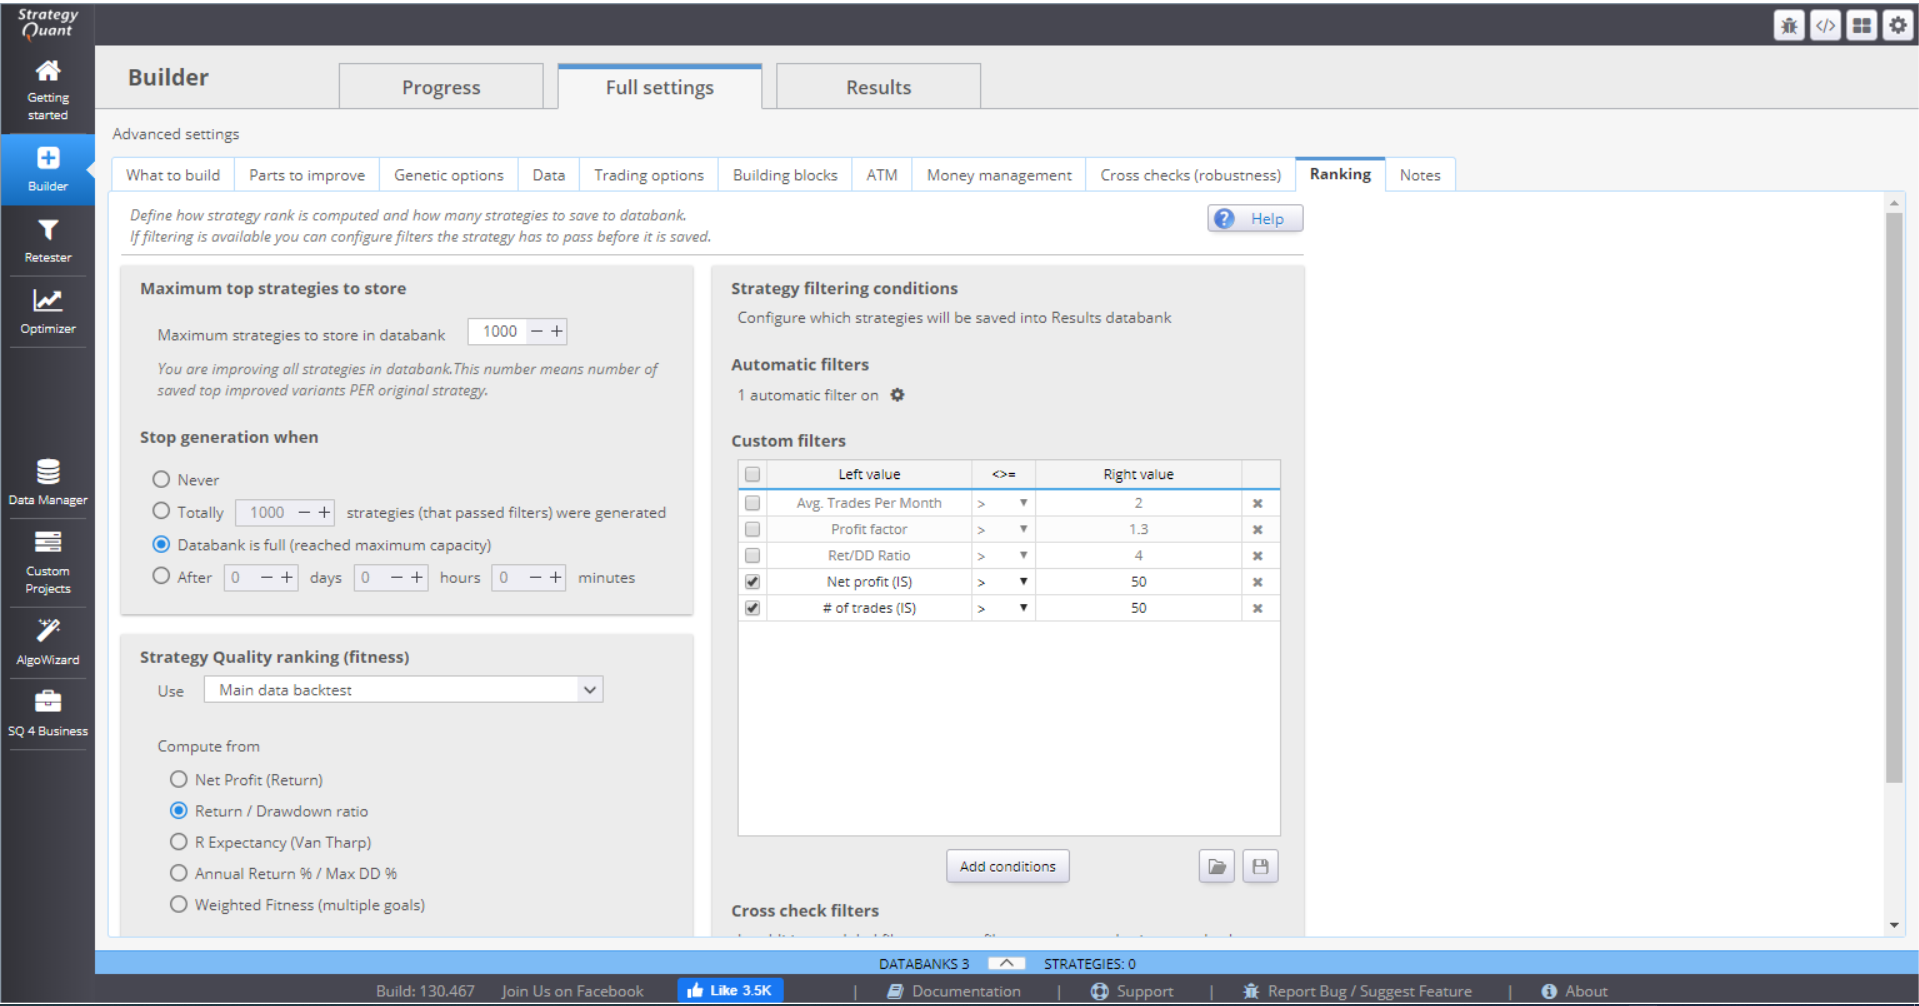Image resolution: width=1919 pixels, height=1006 pixels.
Task: Click the Facebook Like 3.5K button
Action: point(730,990)
